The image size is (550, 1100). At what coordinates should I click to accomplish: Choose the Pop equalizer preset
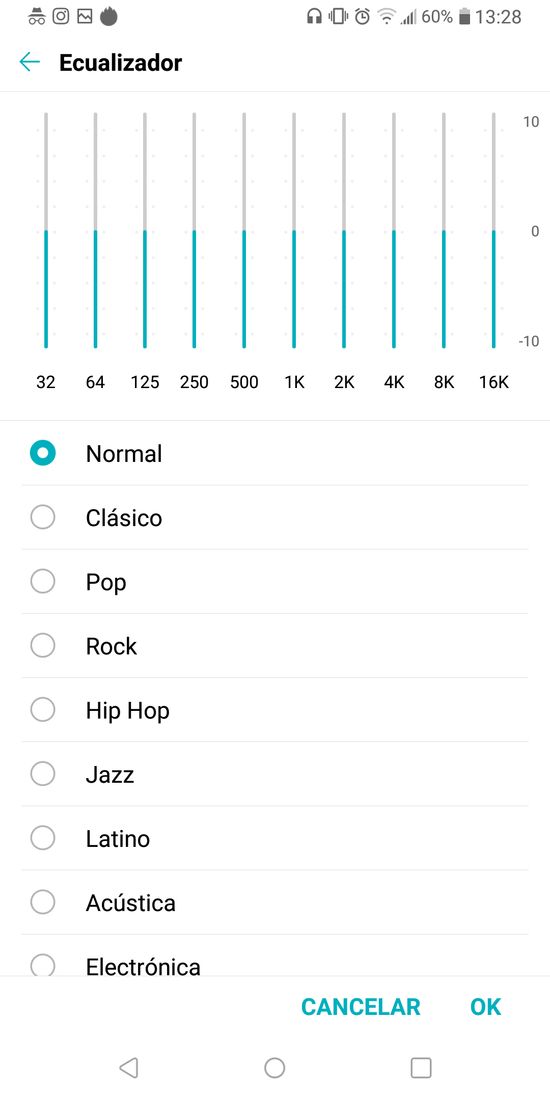click(274, 582)
